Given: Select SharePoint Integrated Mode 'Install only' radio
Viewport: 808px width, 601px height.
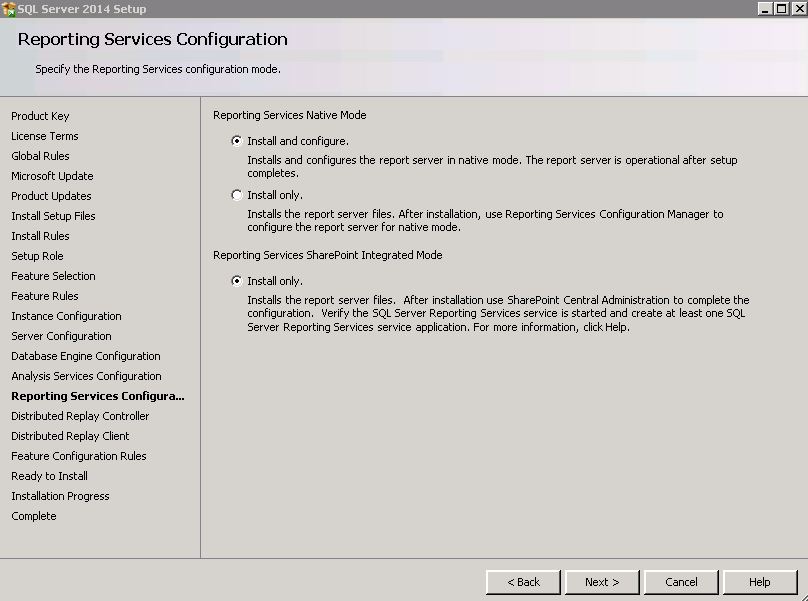Looking at the screenshot, I should [x=237, y=281].
